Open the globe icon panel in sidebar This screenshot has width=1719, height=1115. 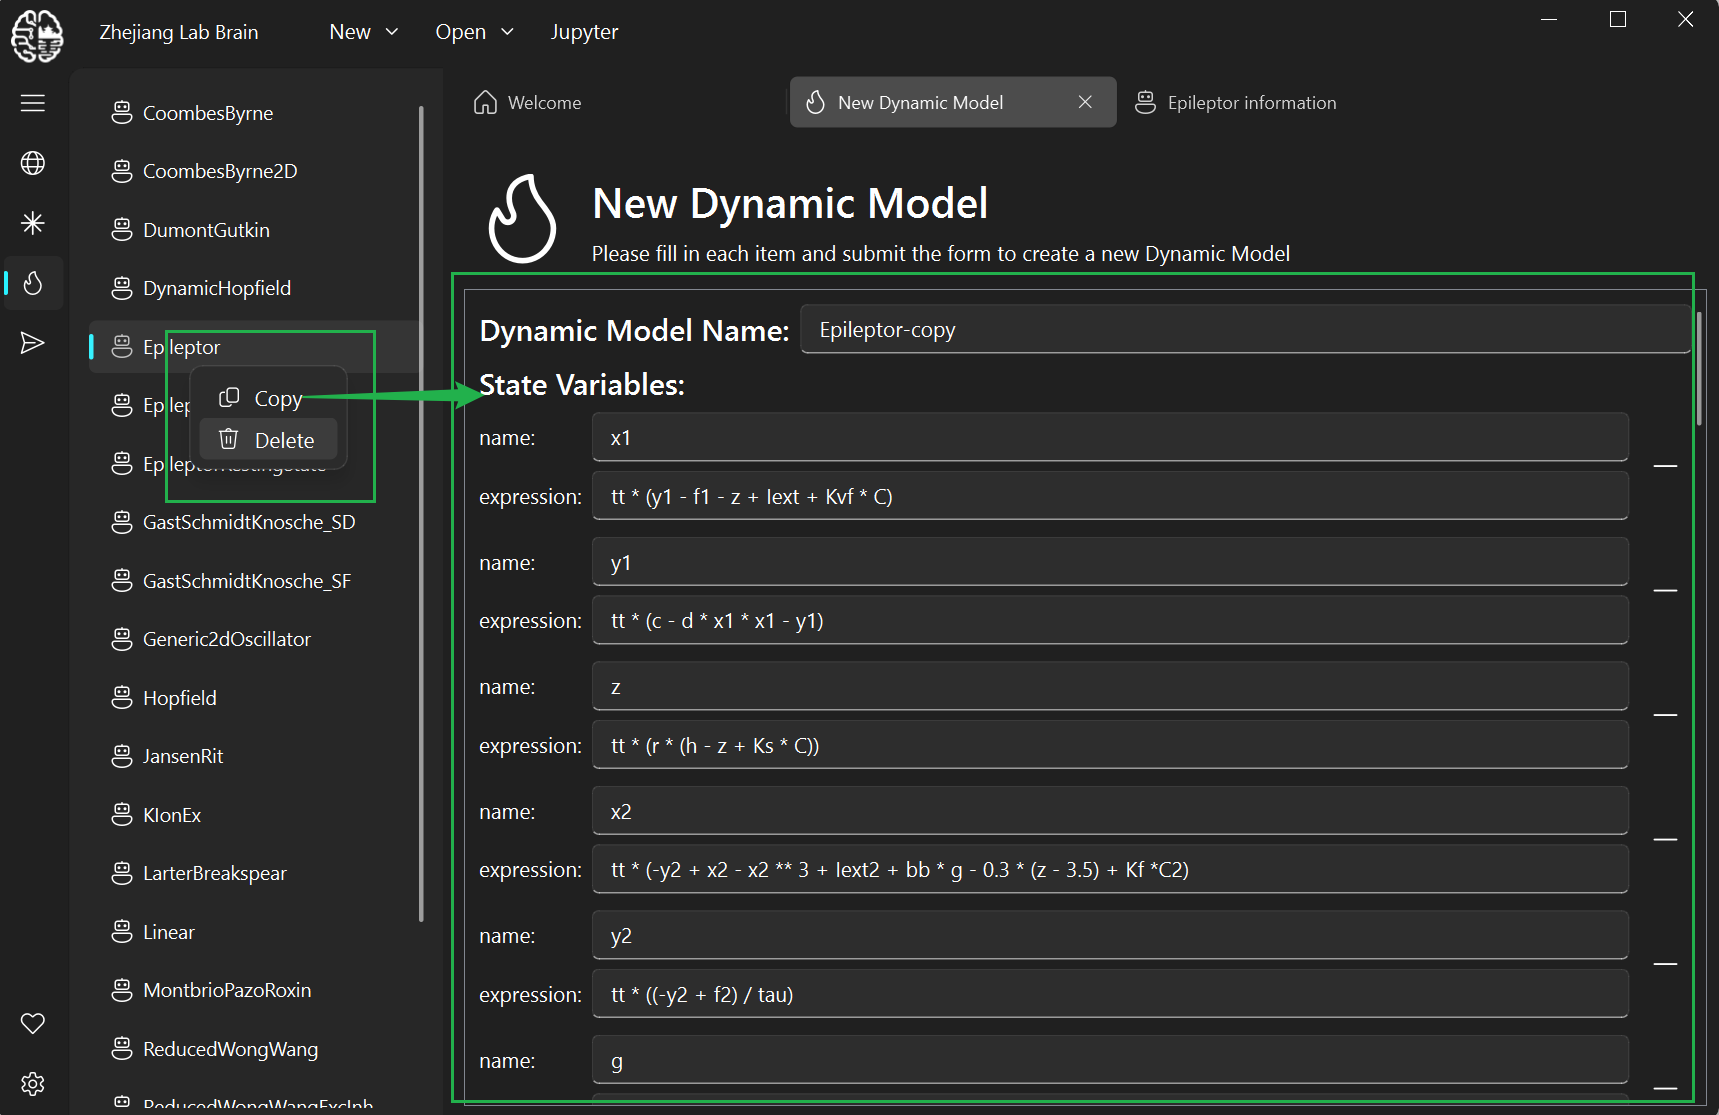(33, 163)
